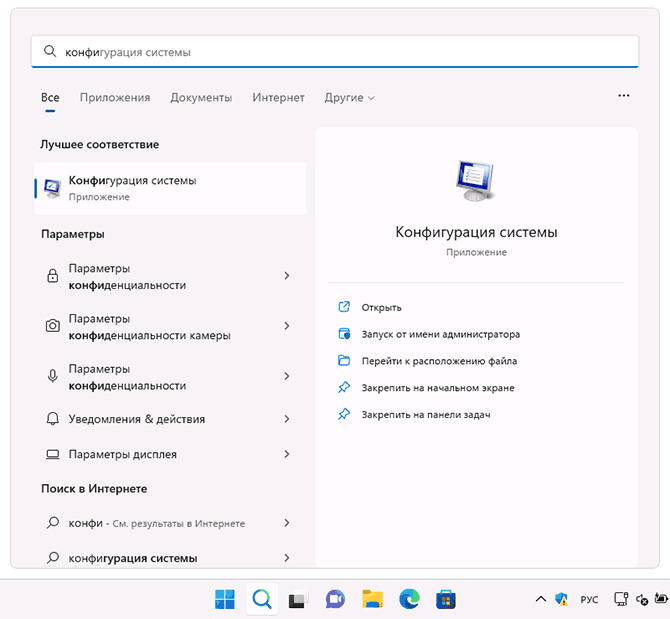The width and height of the screenshot is (670, 619).
Task: Click the small Конфигурация системы app icon in results
Action: (52, 188)
